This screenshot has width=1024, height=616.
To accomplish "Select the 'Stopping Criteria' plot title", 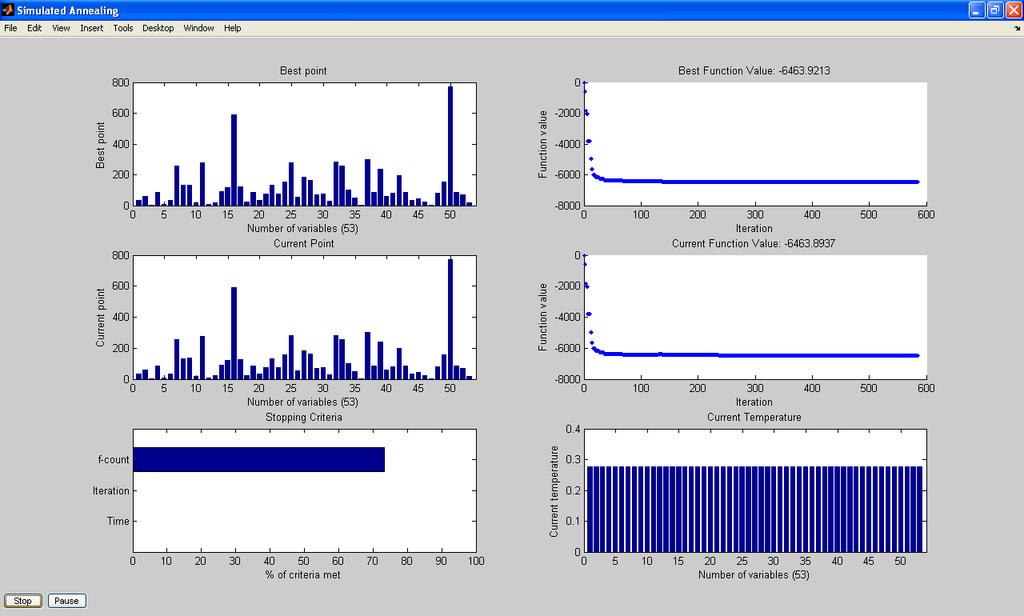I will pos(304,417).
